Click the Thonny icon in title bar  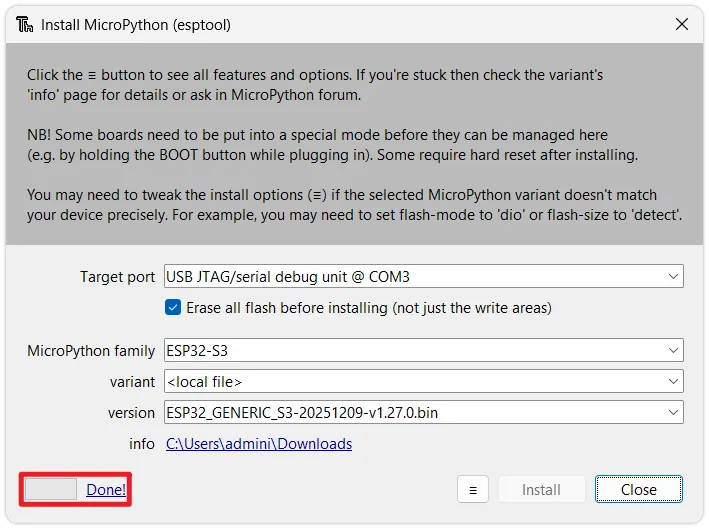click(23, 24)
